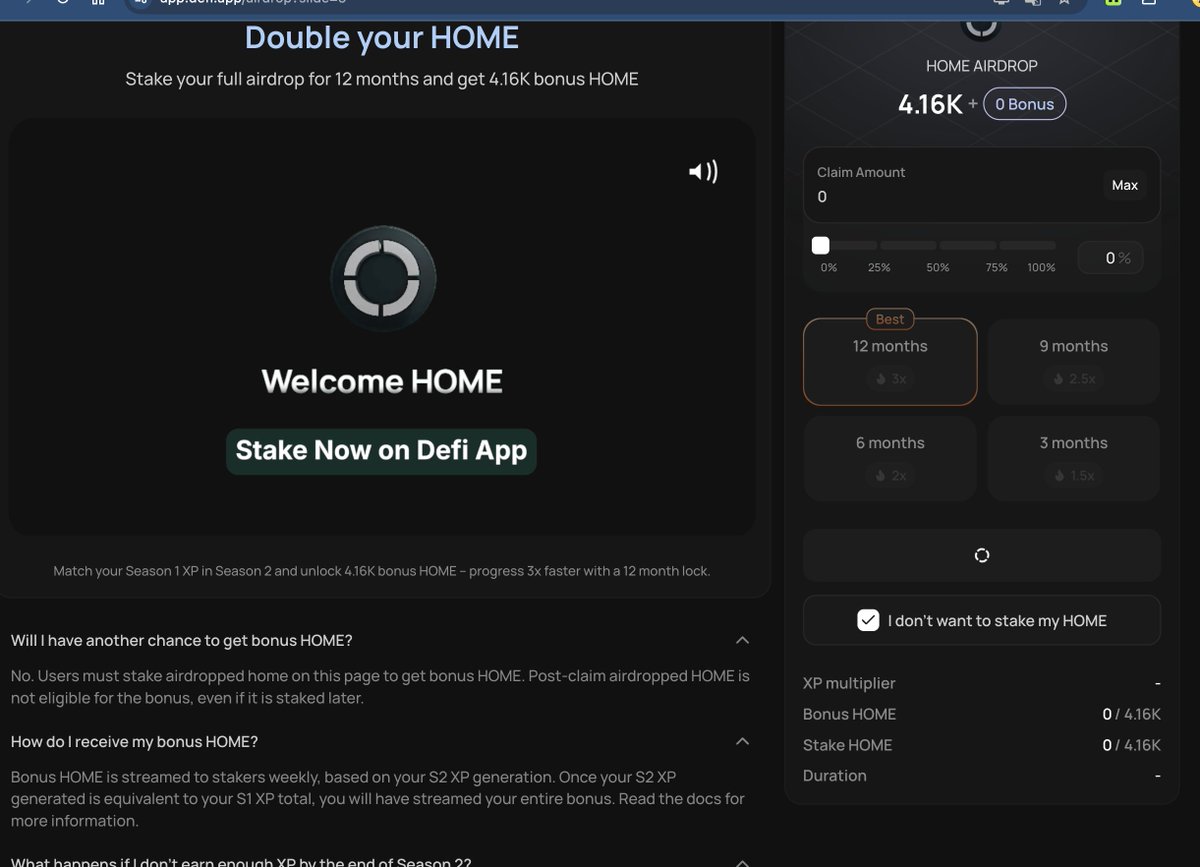Image resolution: width=1200 pixels, height=867 pixels.
Task: Click the "Stake Now on Defi App" button
Action: (x=381, y=451)
